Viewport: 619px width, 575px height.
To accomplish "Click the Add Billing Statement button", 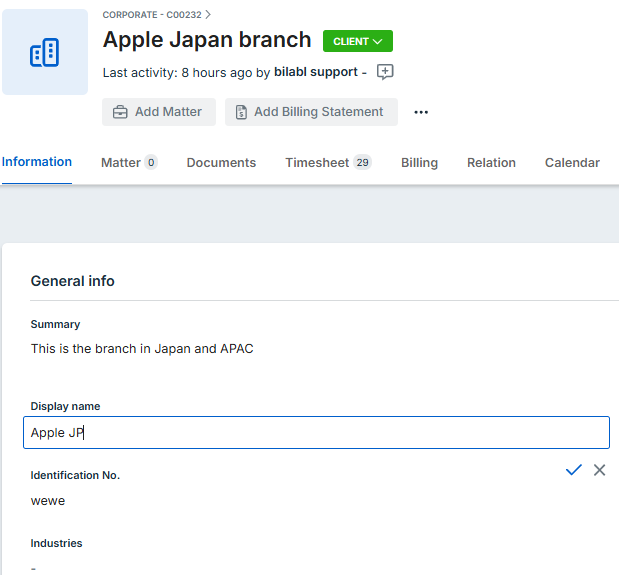I will pos(311,112).
